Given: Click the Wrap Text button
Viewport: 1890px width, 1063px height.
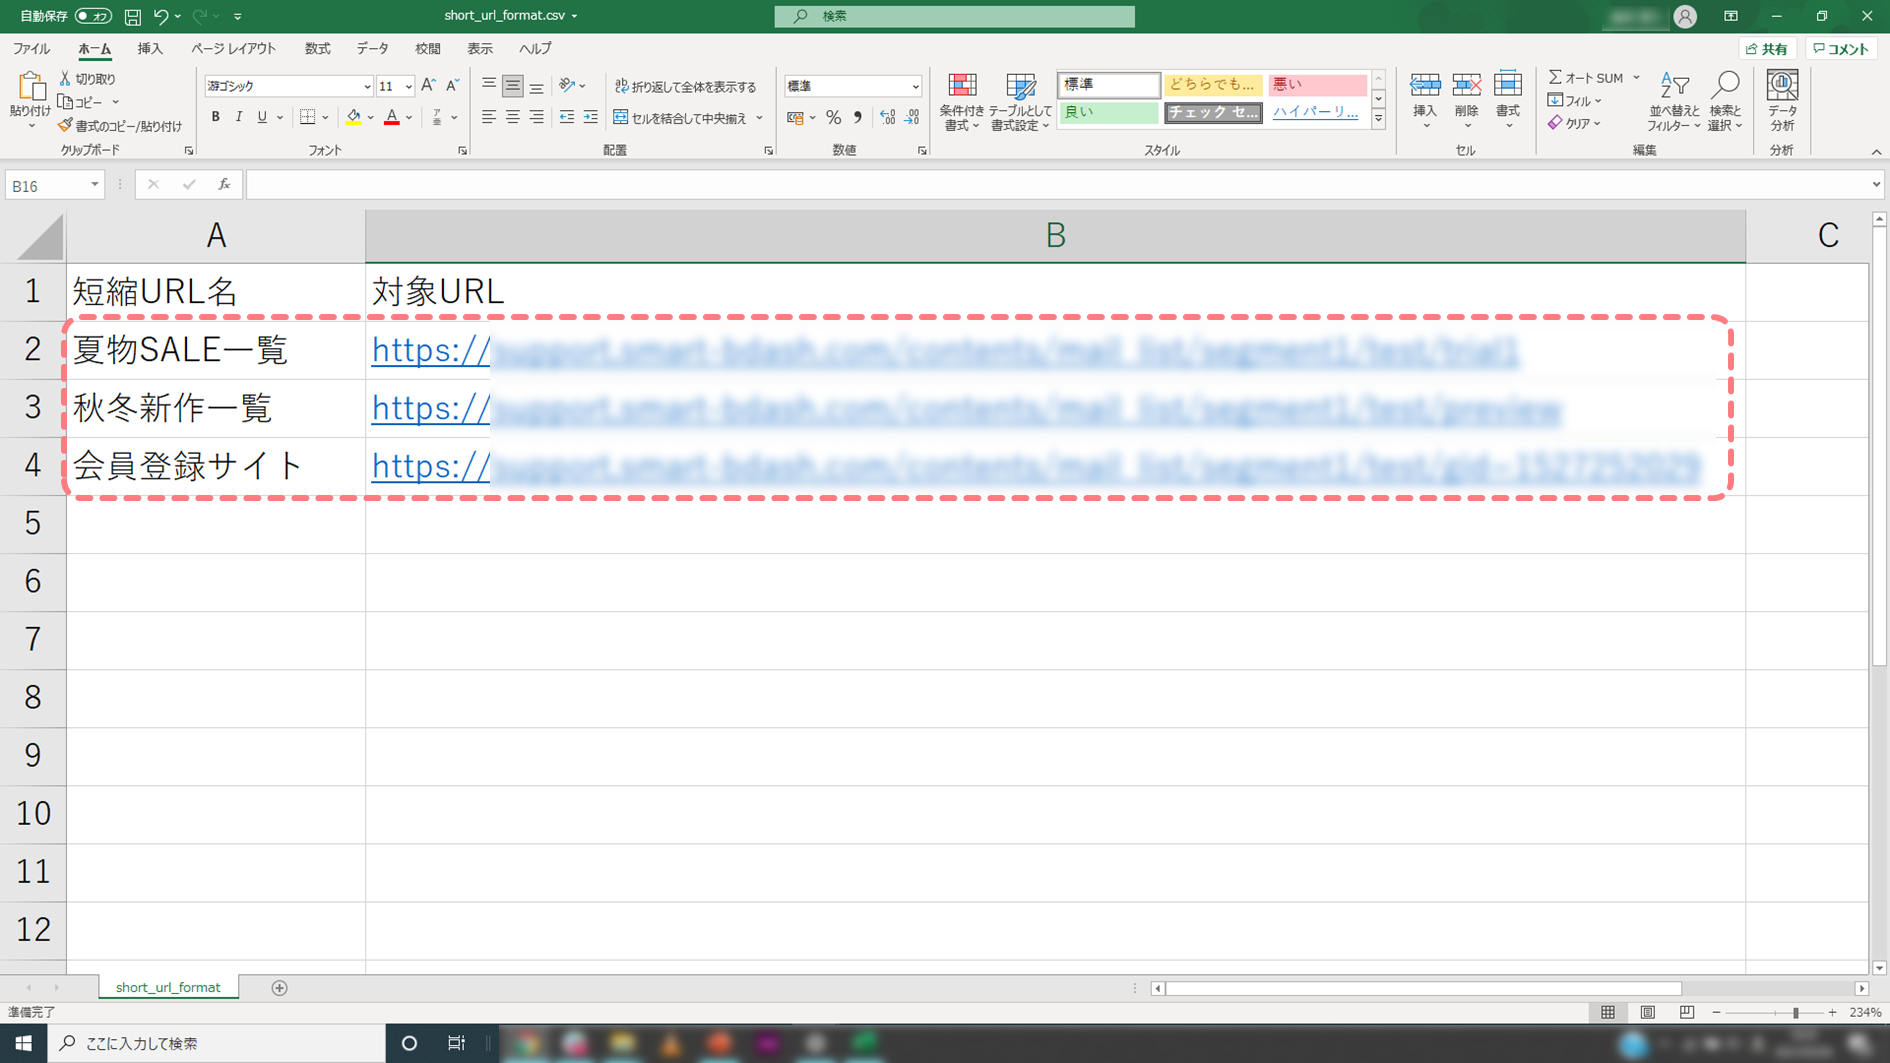Looking at the screenshot, I should pos(686,87).
